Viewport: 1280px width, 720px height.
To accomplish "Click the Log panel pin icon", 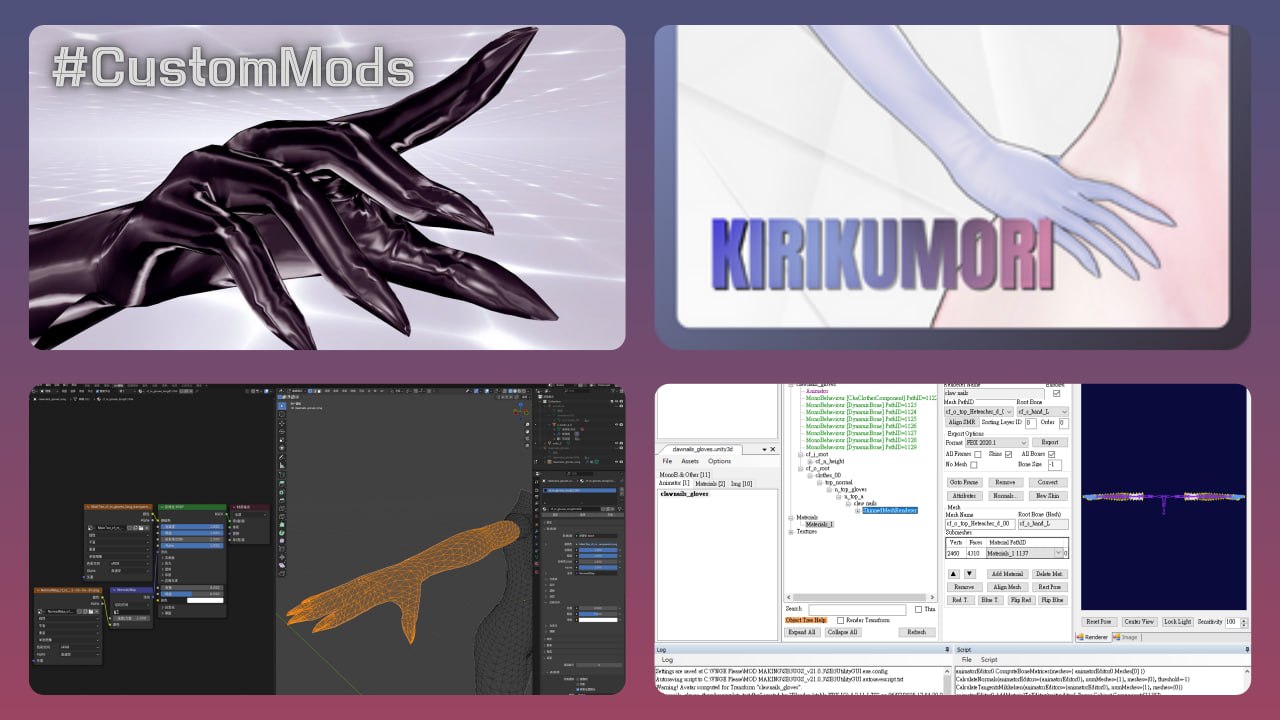I will (x=947, y=649).
